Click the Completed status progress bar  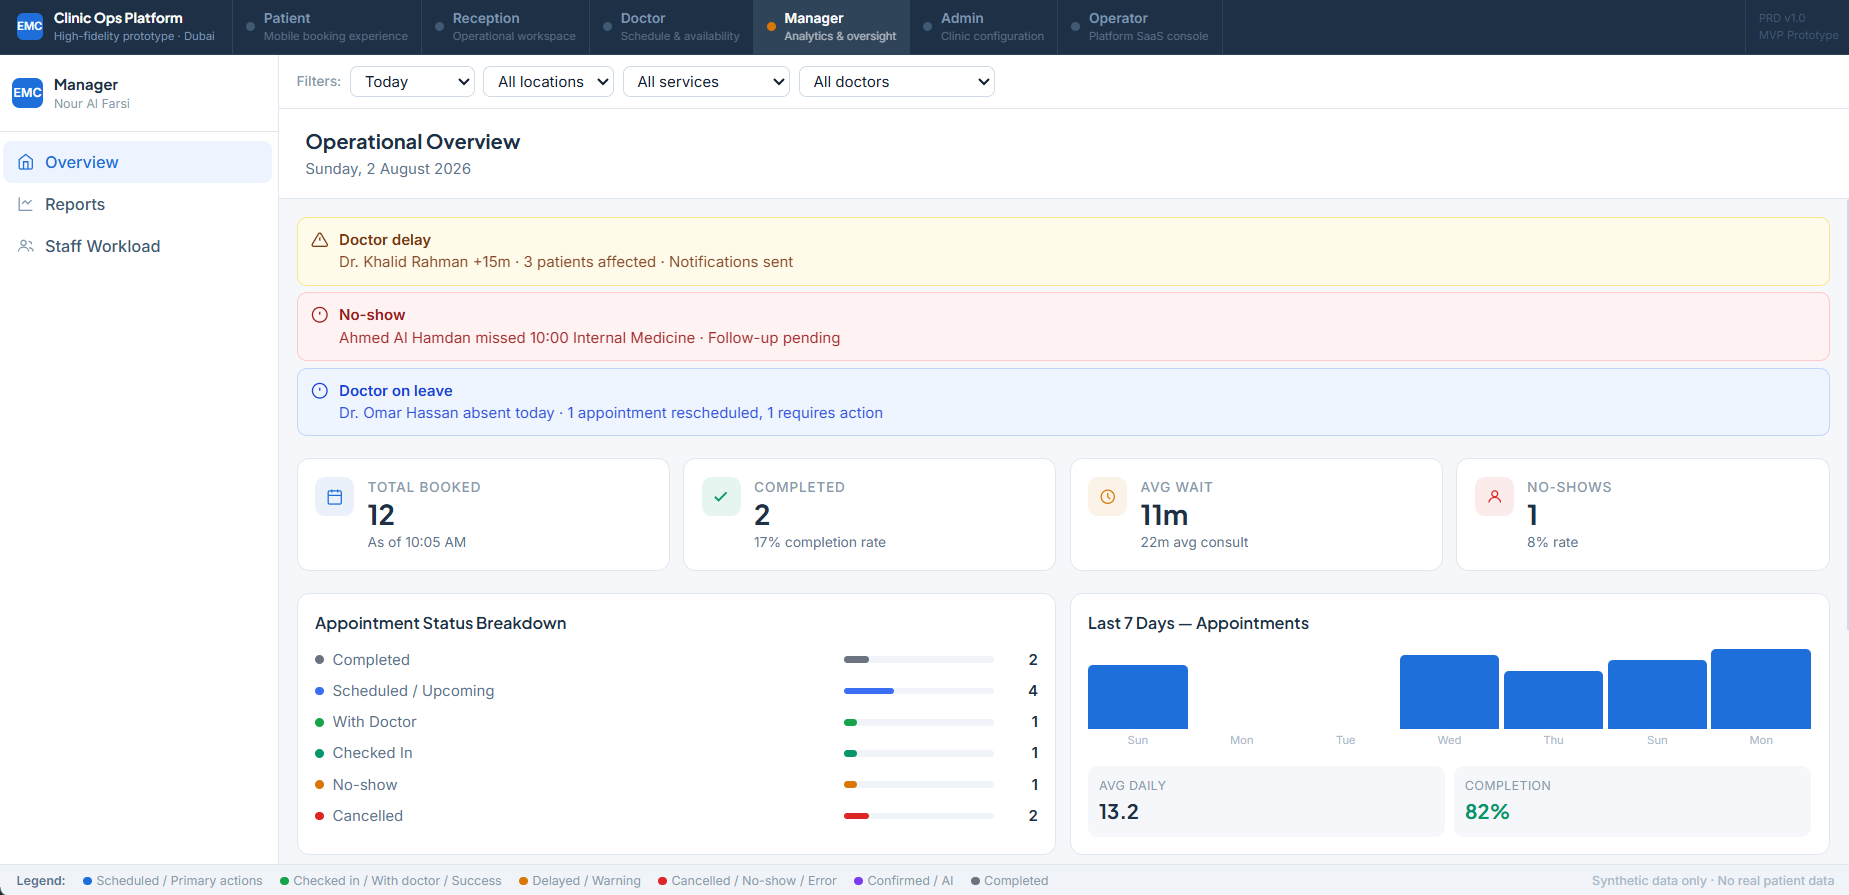click(x=919, y=660)
